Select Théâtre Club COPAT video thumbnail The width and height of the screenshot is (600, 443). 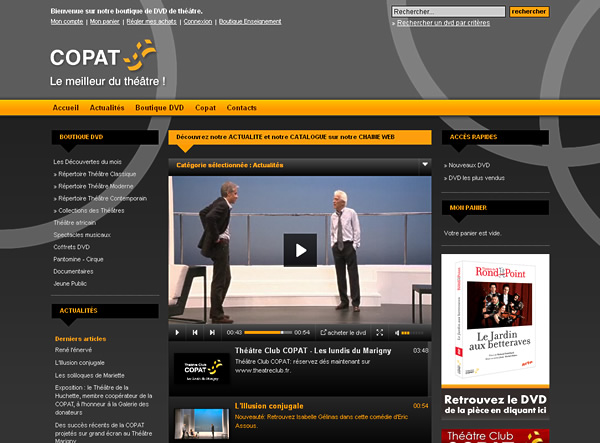click(x=202, y=368)
